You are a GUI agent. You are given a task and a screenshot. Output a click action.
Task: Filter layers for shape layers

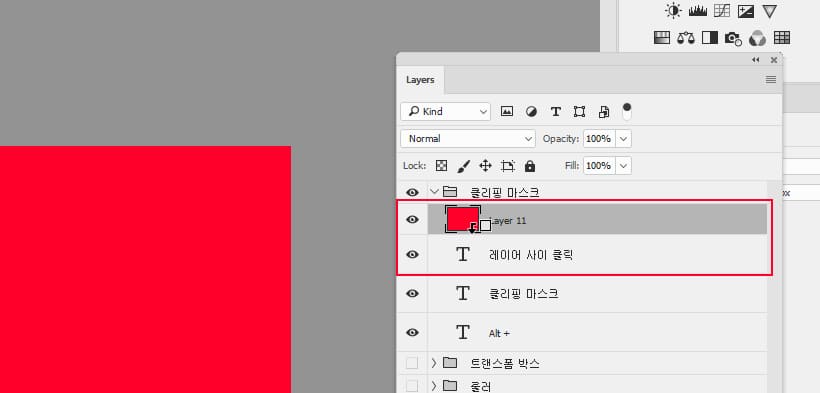579,111
